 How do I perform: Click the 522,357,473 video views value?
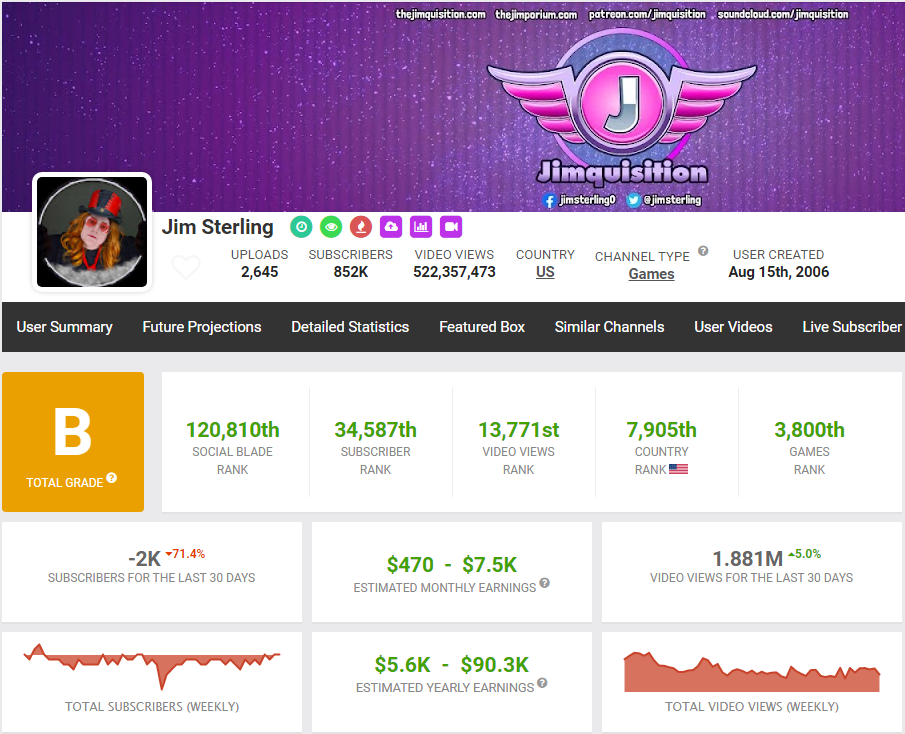[x=454, y=272]
